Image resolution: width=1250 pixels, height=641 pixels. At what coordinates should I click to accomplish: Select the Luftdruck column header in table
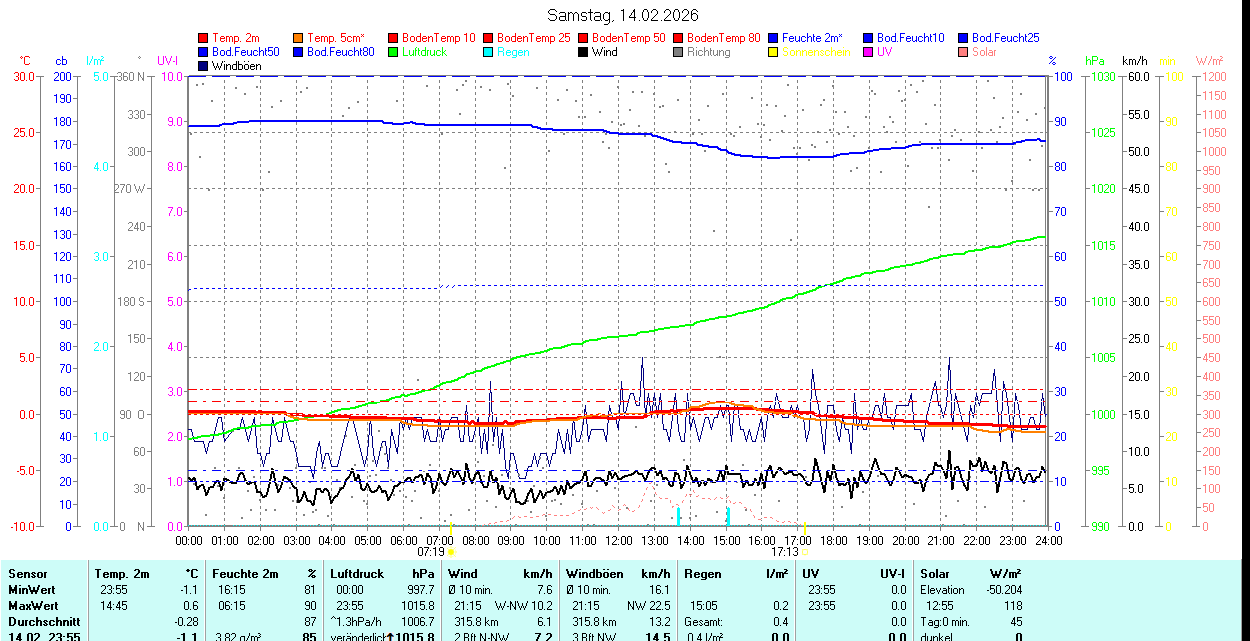coord(357,574)
